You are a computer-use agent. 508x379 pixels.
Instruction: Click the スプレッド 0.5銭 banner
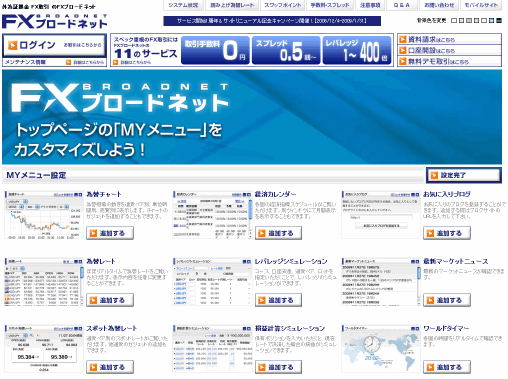pyautogui.click(x=286, y=50)
